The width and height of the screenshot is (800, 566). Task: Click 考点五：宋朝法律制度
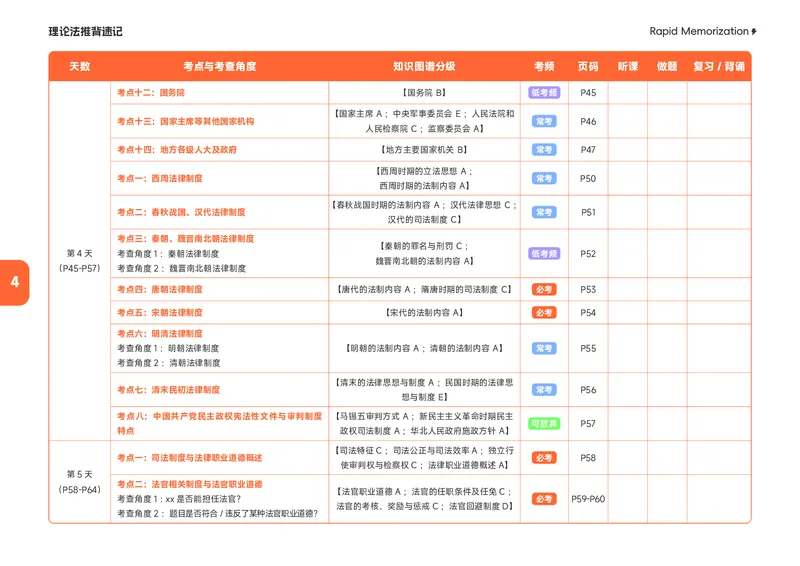[x=160, y=312]
